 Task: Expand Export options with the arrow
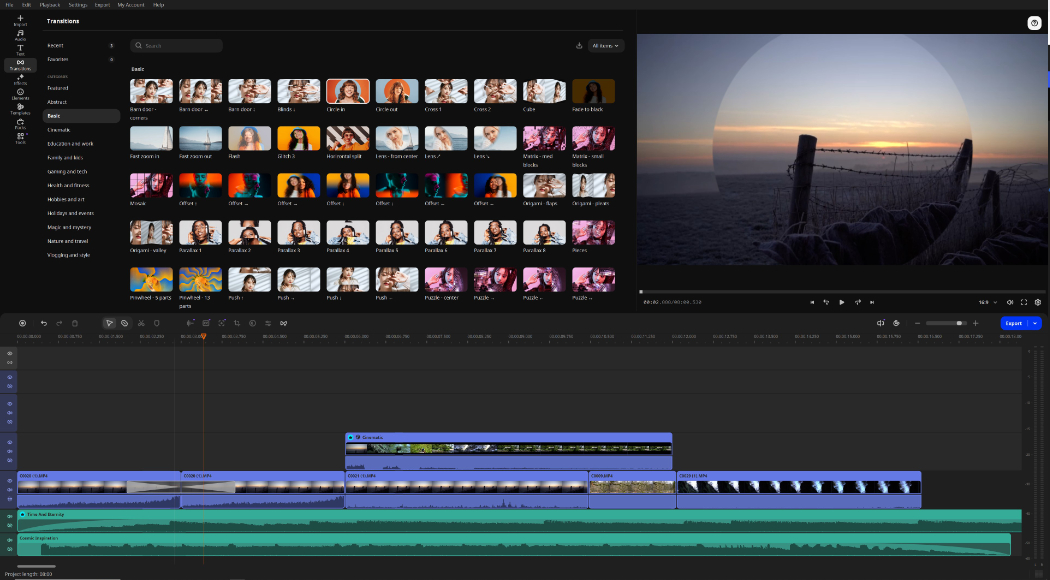pos(1035,323)
